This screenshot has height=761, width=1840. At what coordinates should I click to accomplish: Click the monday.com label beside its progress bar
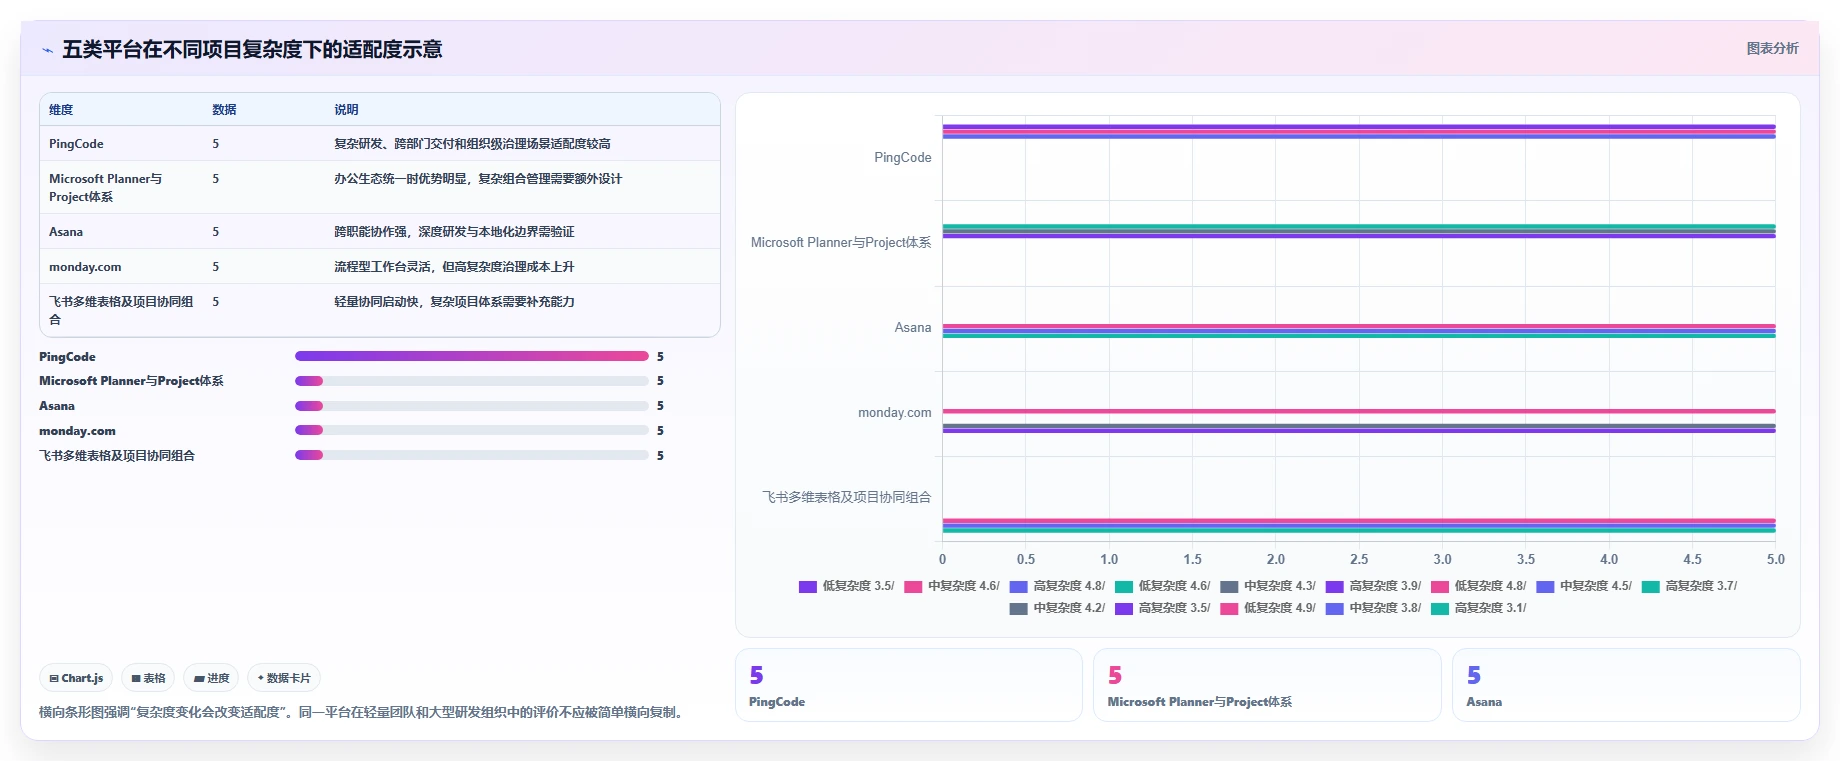[77, 431]
